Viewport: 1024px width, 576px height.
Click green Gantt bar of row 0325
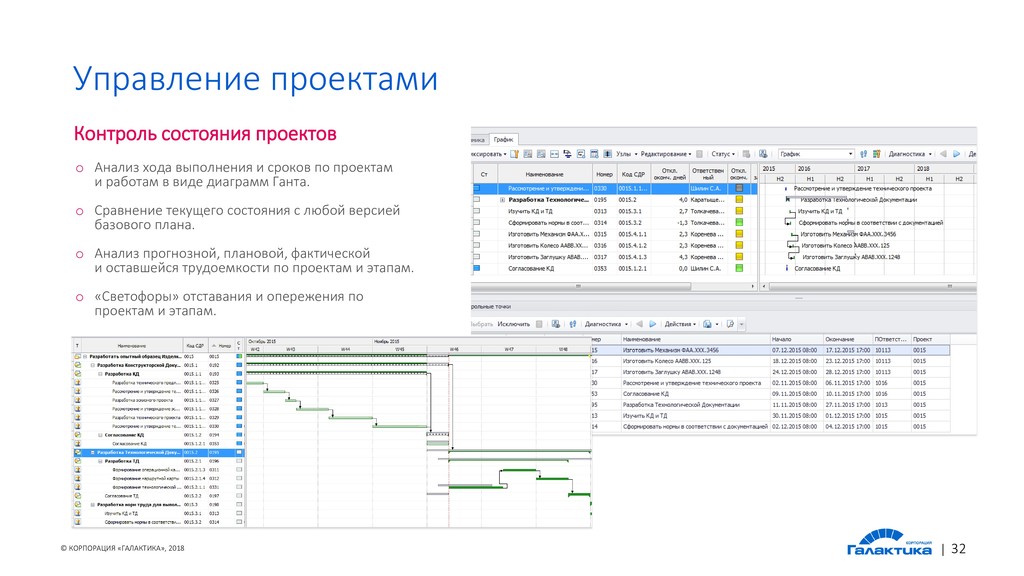(256, 383)
